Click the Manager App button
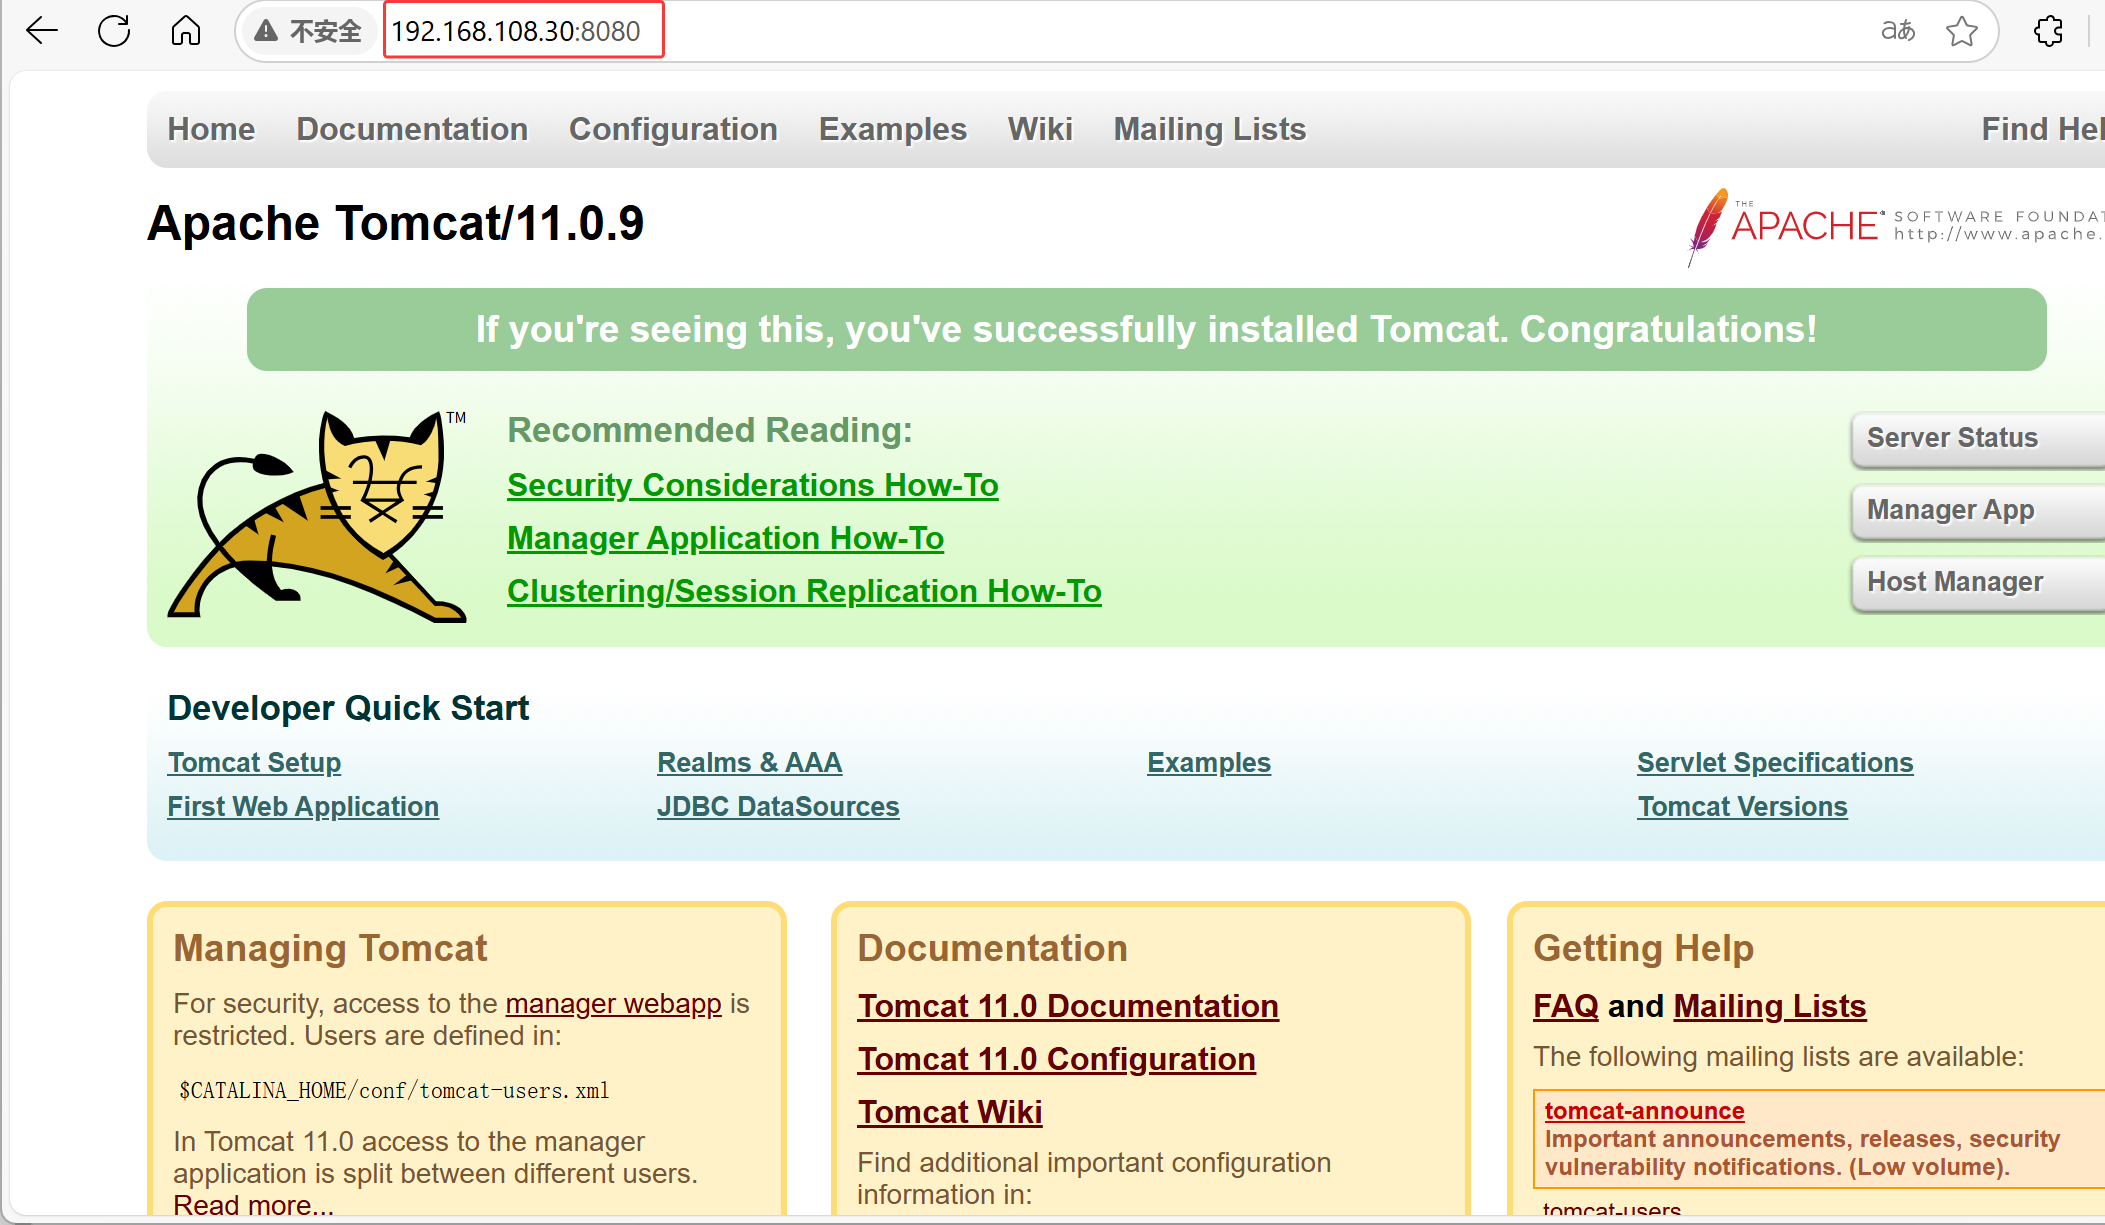 coord(1978,510)
